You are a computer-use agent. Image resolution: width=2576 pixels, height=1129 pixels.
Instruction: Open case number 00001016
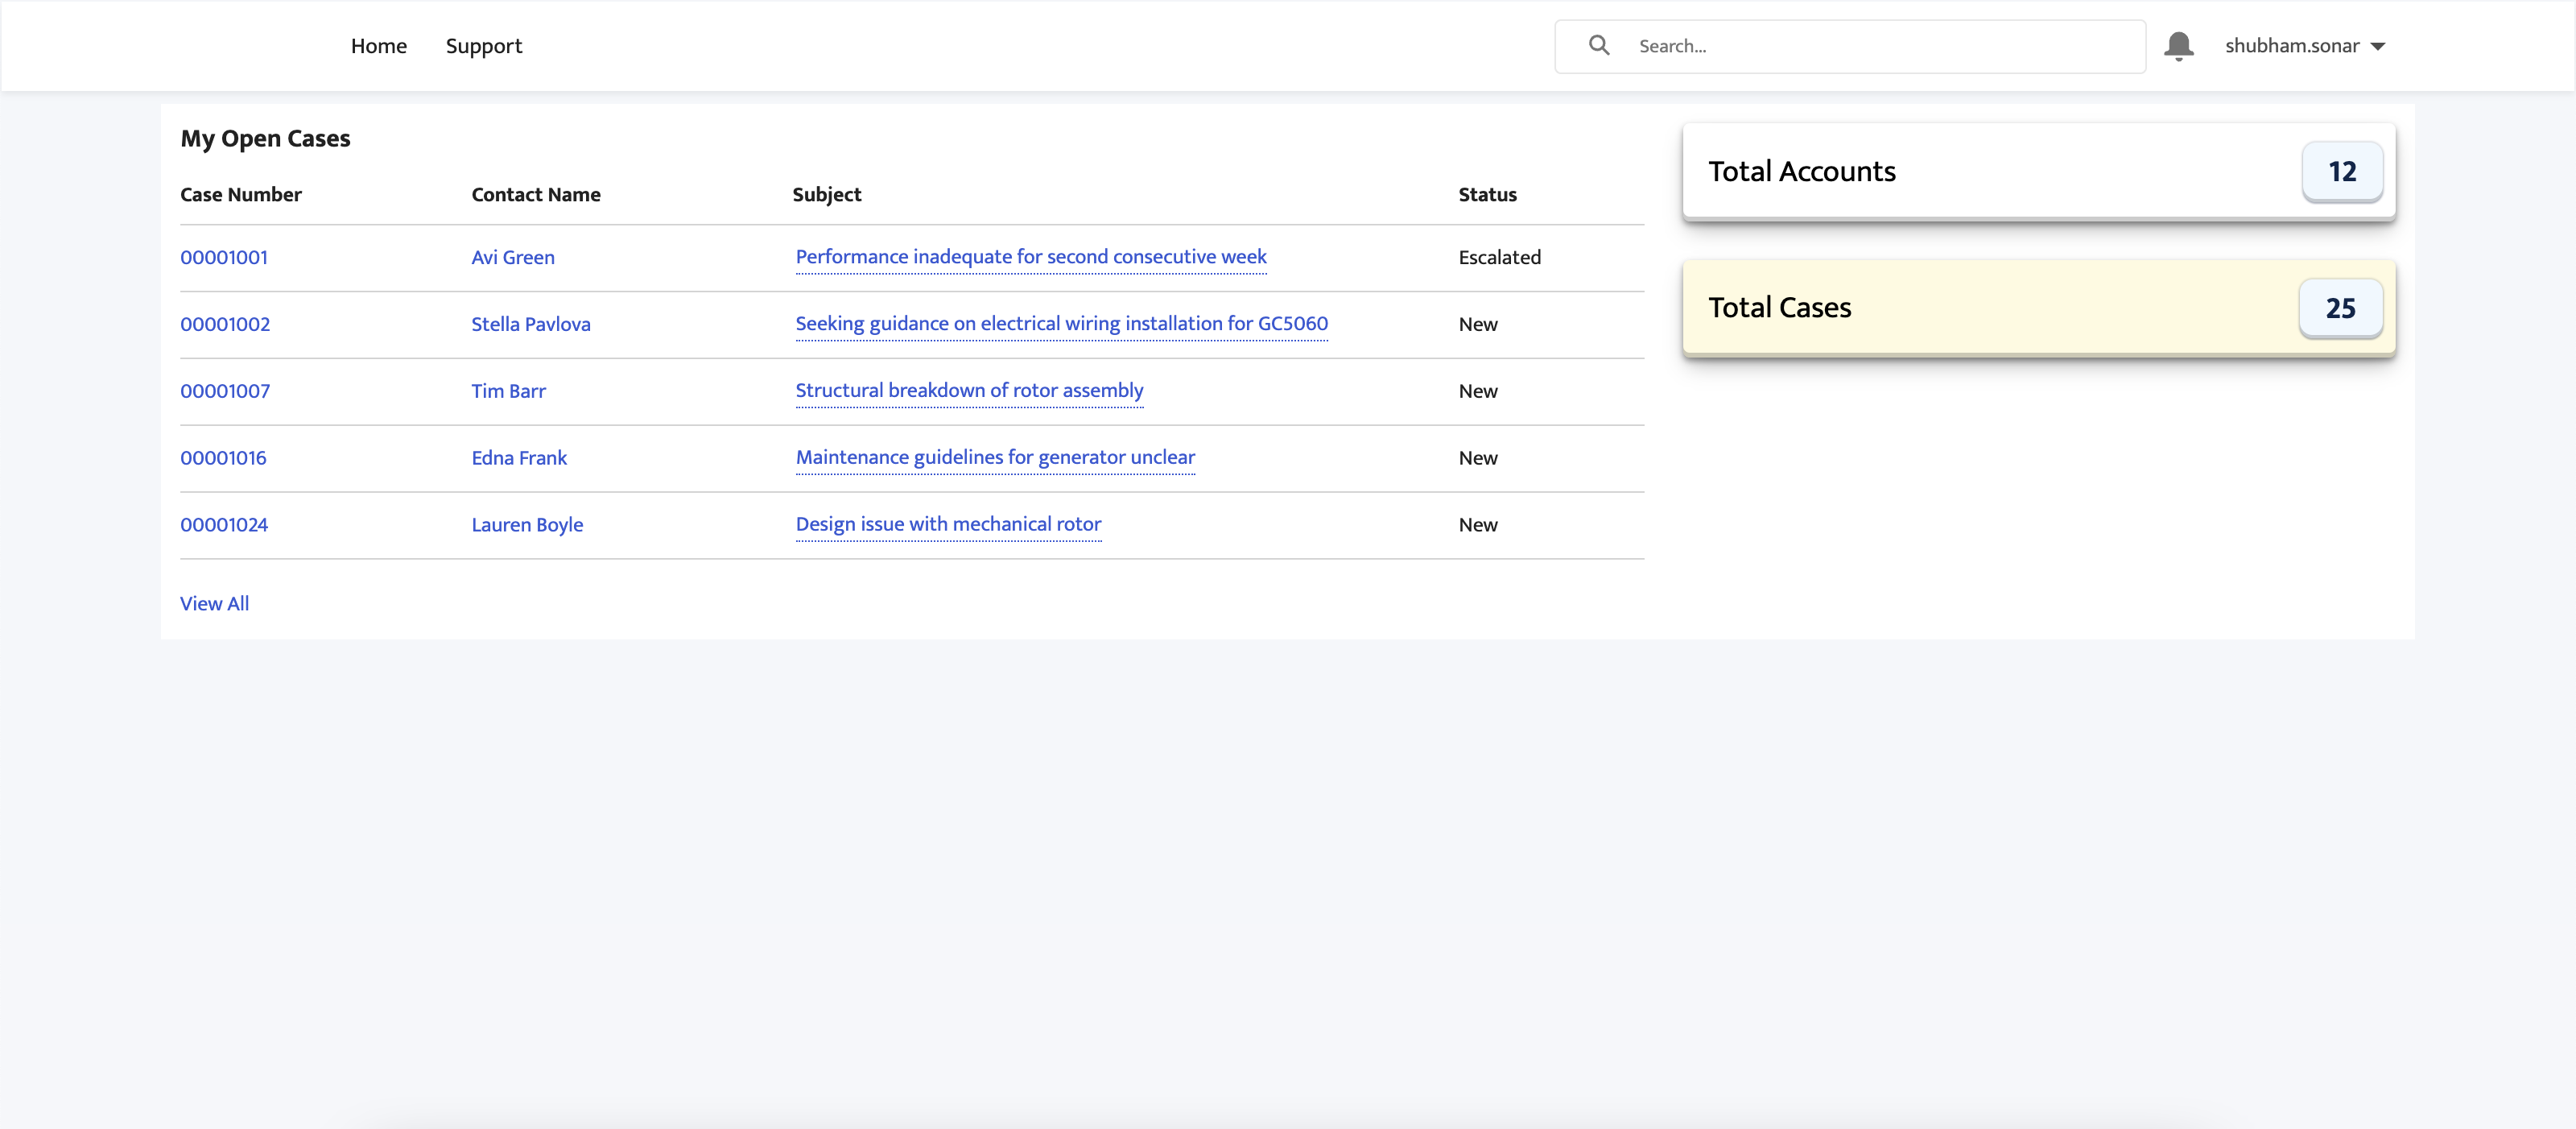[x=223, y=458]
